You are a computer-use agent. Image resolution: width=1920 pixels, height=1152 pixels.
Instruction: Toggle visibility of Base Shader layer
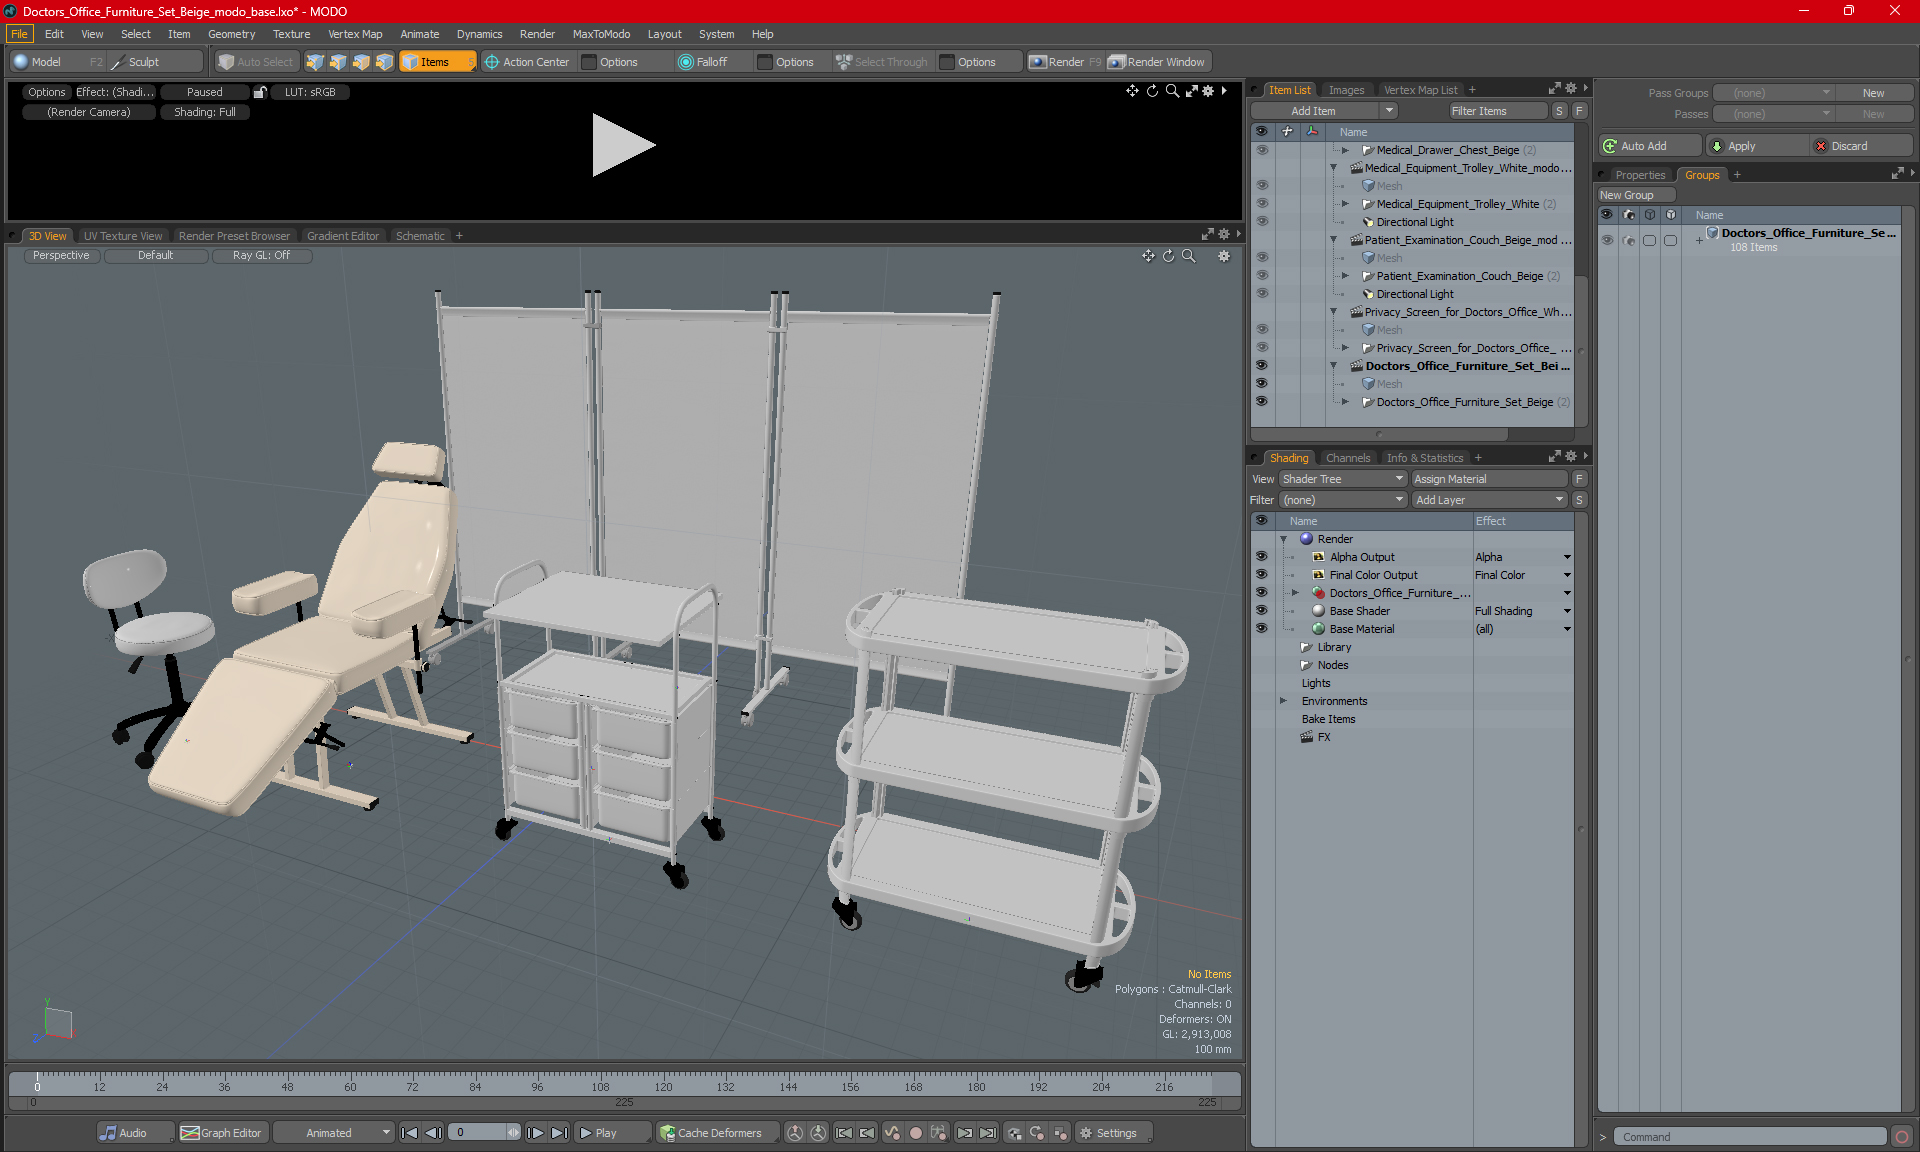(x=1262, y=611)
